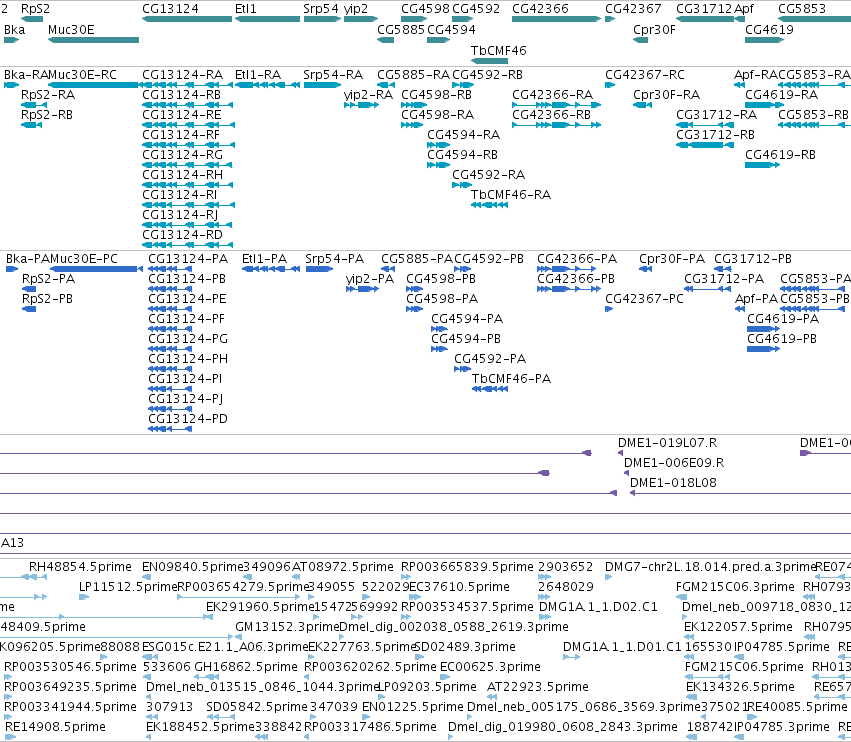Image resolution: width=851 pixels, height=742 pixels.
Task: Open the RpS2-RB transcript label
Action: coord(47,115)
